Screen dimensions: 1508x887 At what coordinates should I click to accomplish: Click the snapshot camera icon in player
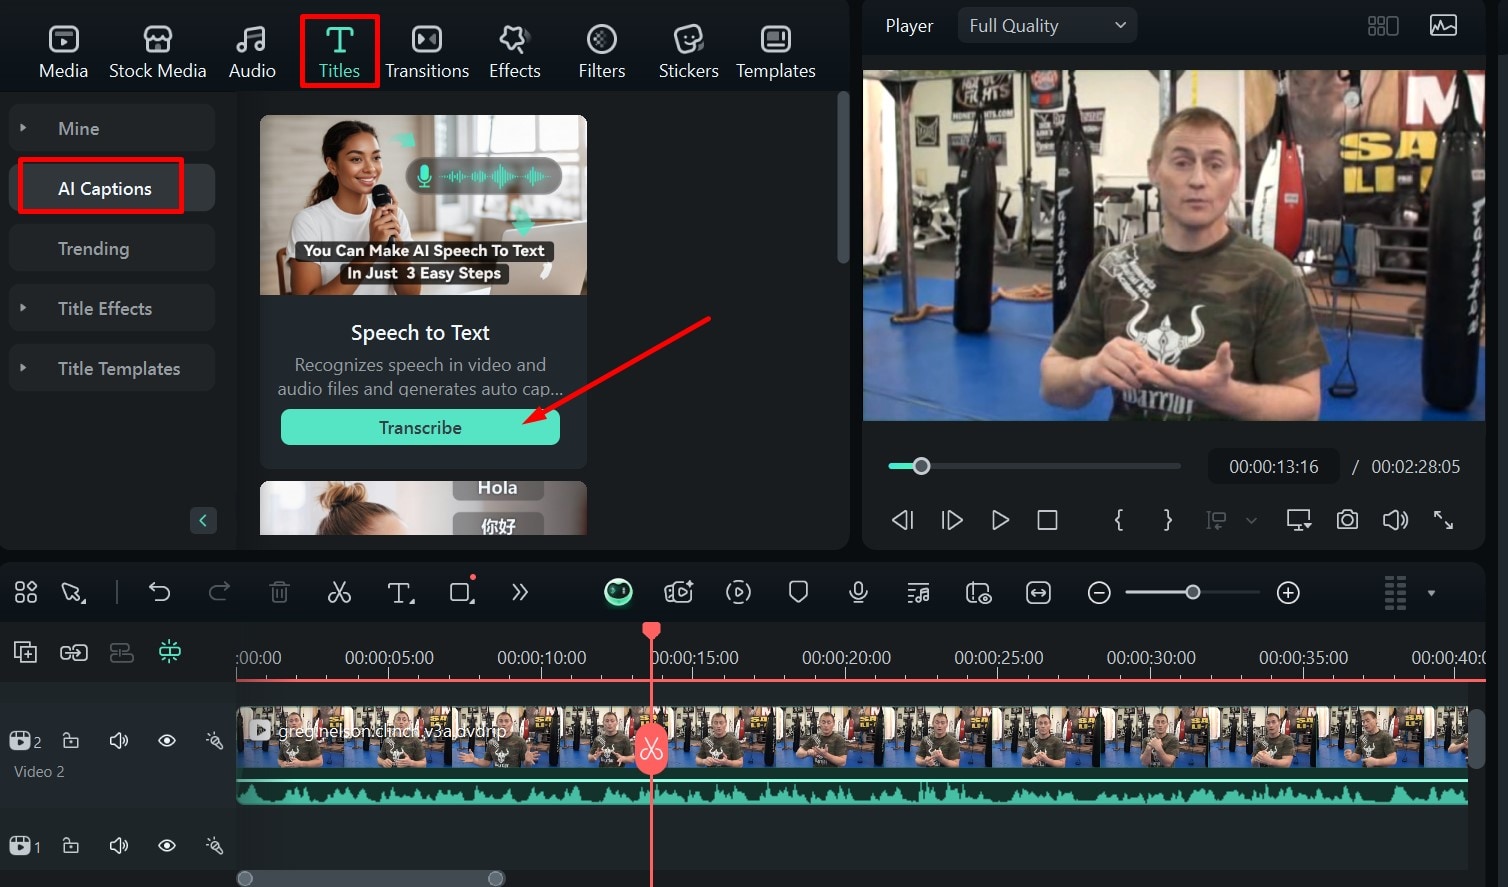1347,520
